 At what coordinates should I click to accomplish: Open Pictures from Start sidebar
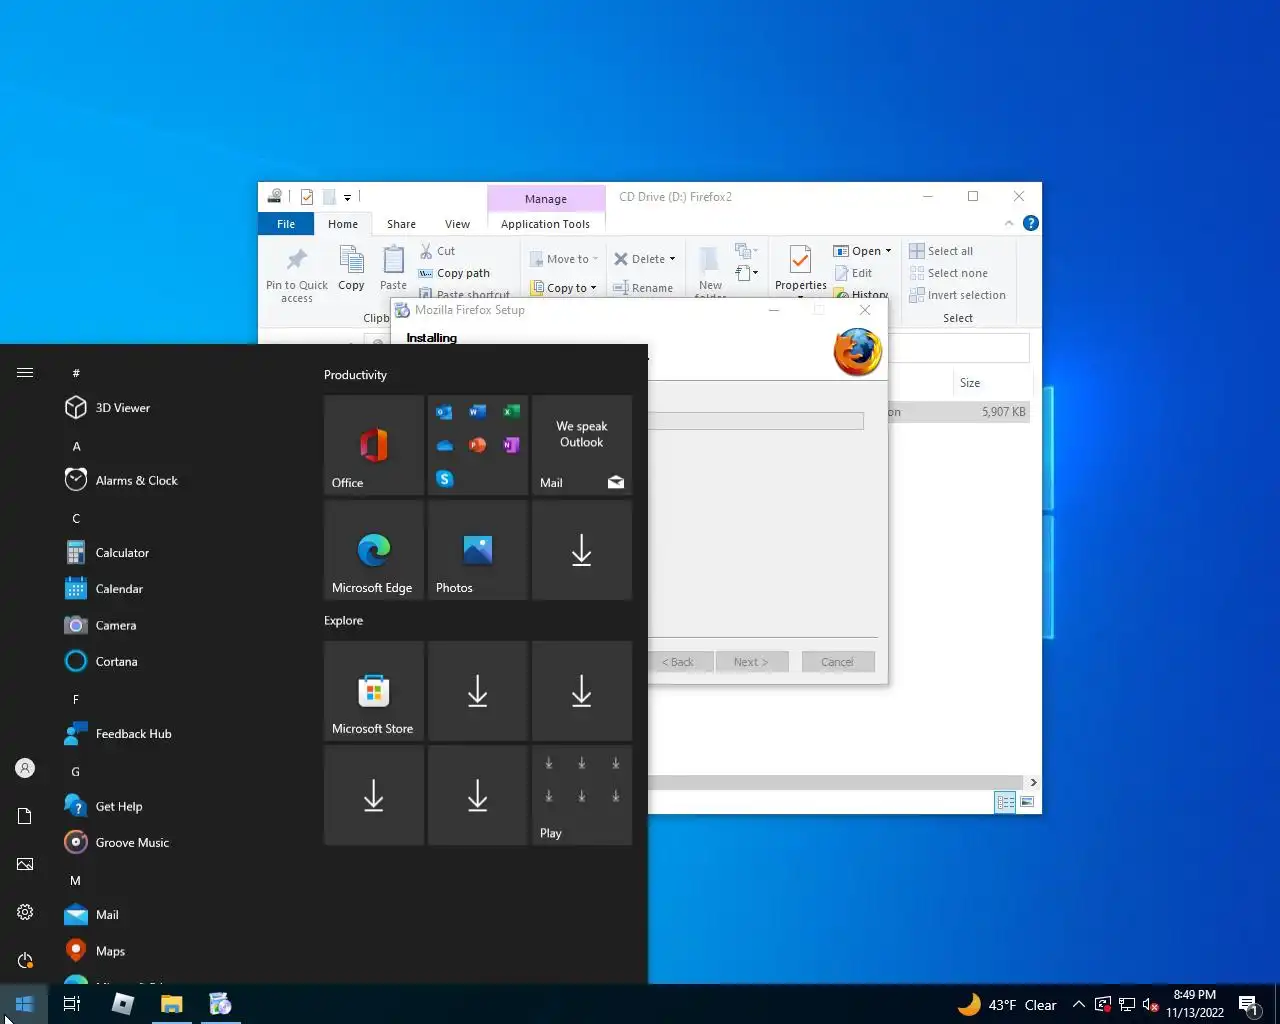25,864
